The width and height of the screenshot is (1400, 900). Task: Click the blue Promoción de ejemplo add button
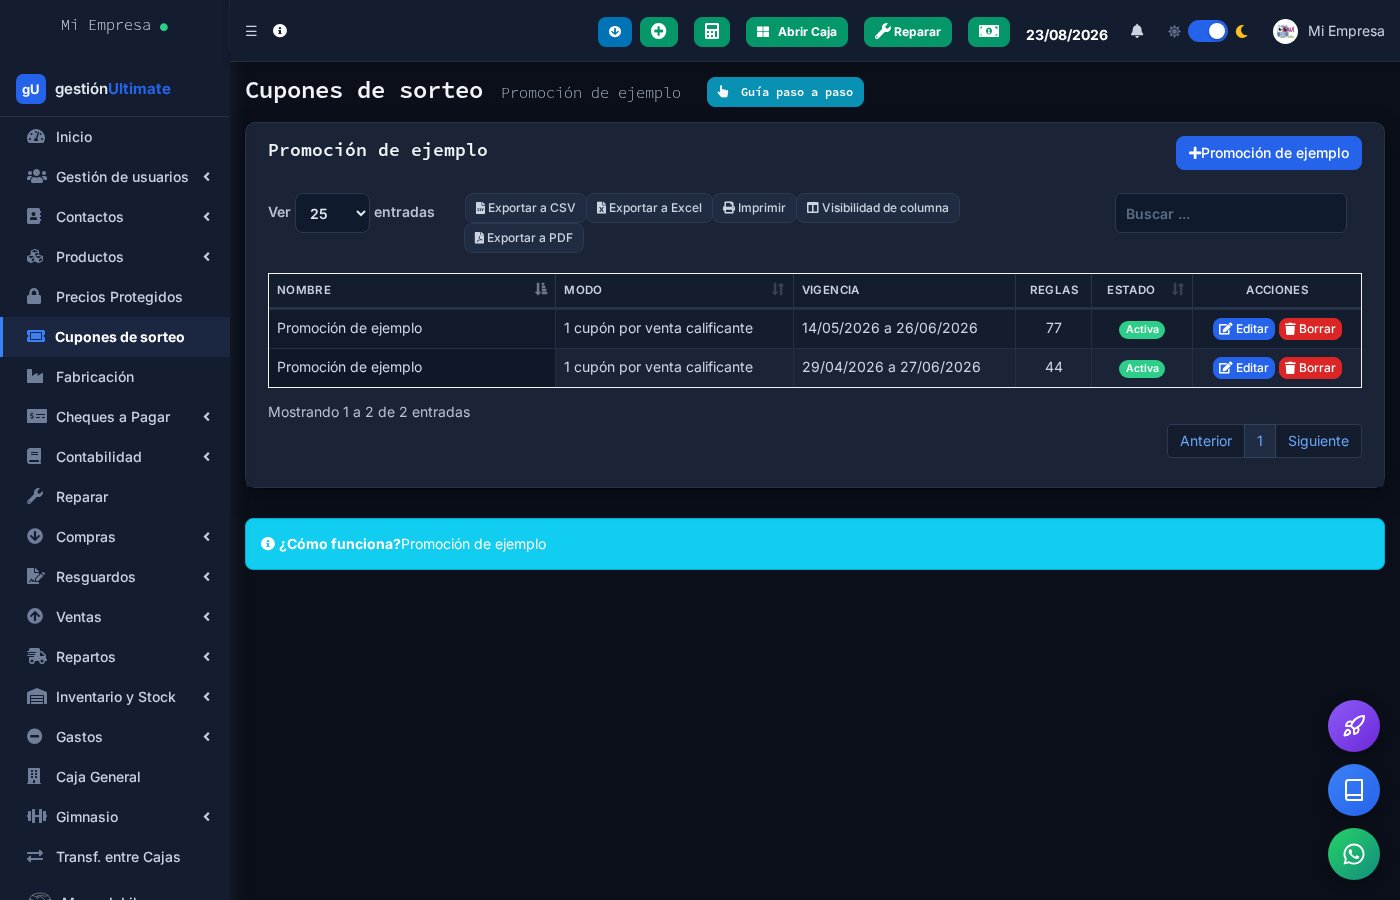1269,153
